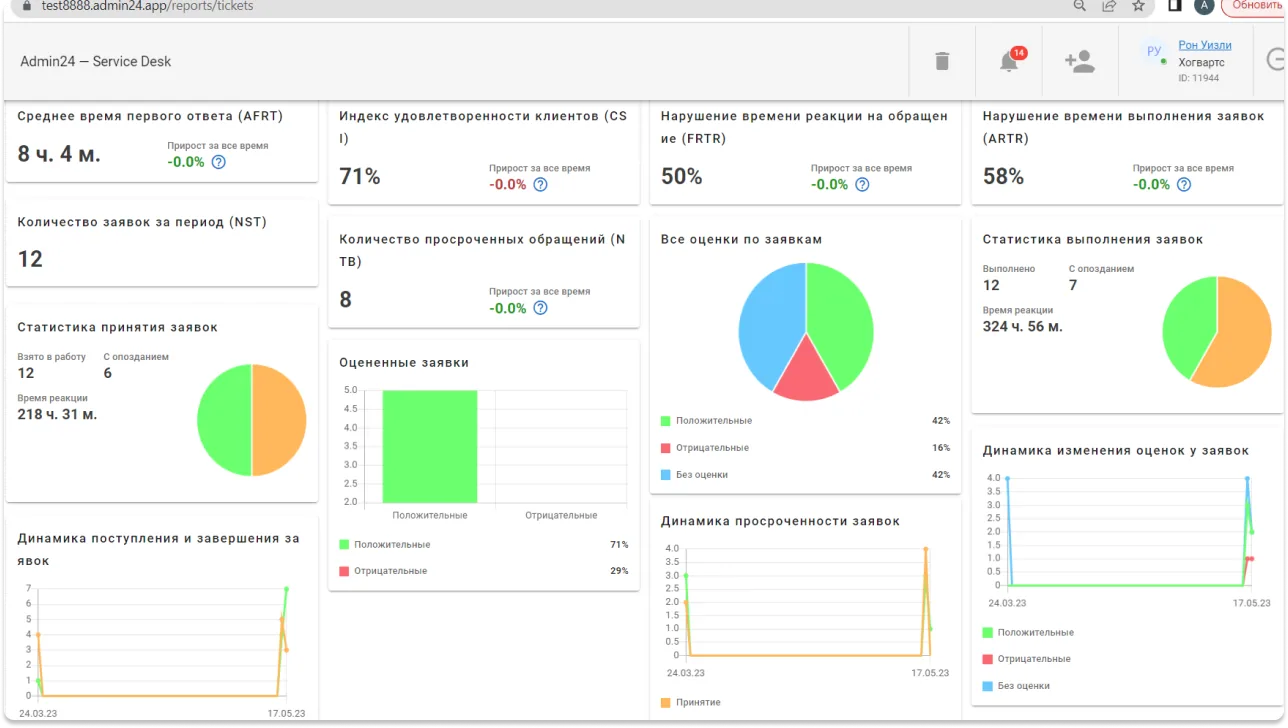1288x728 pixels.
Task: Toggle Принятие legend in overdue dynamics chart
Action: [691, 703]
